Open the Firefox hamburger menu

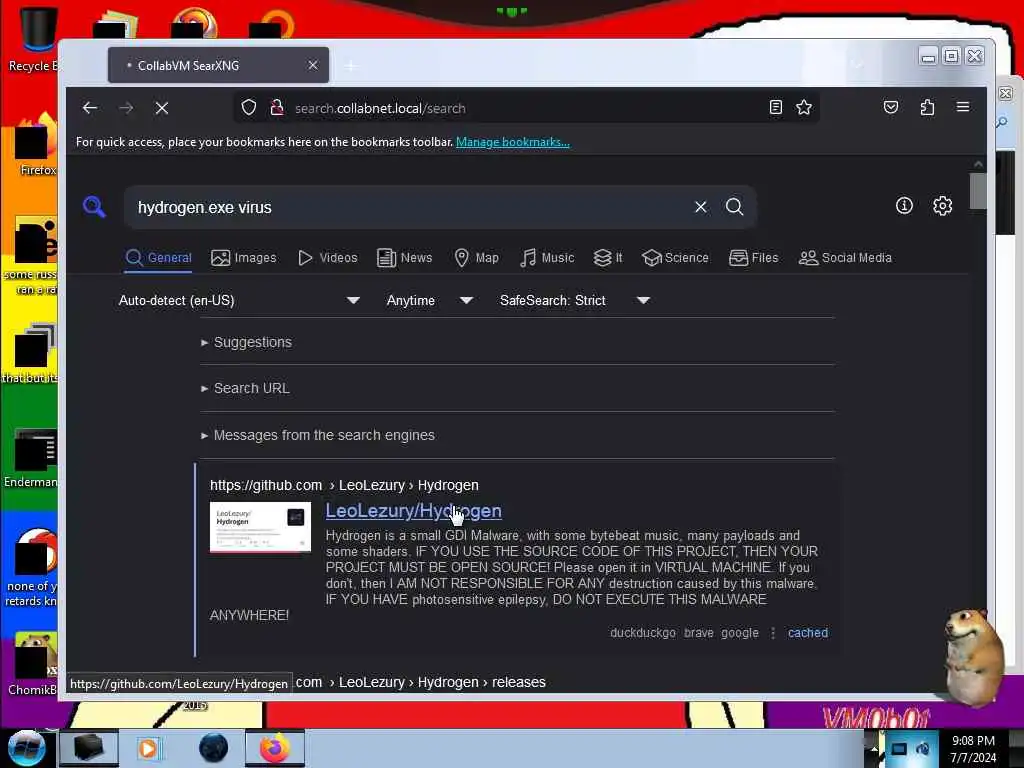pyautogui.click(x=963, y=107)
